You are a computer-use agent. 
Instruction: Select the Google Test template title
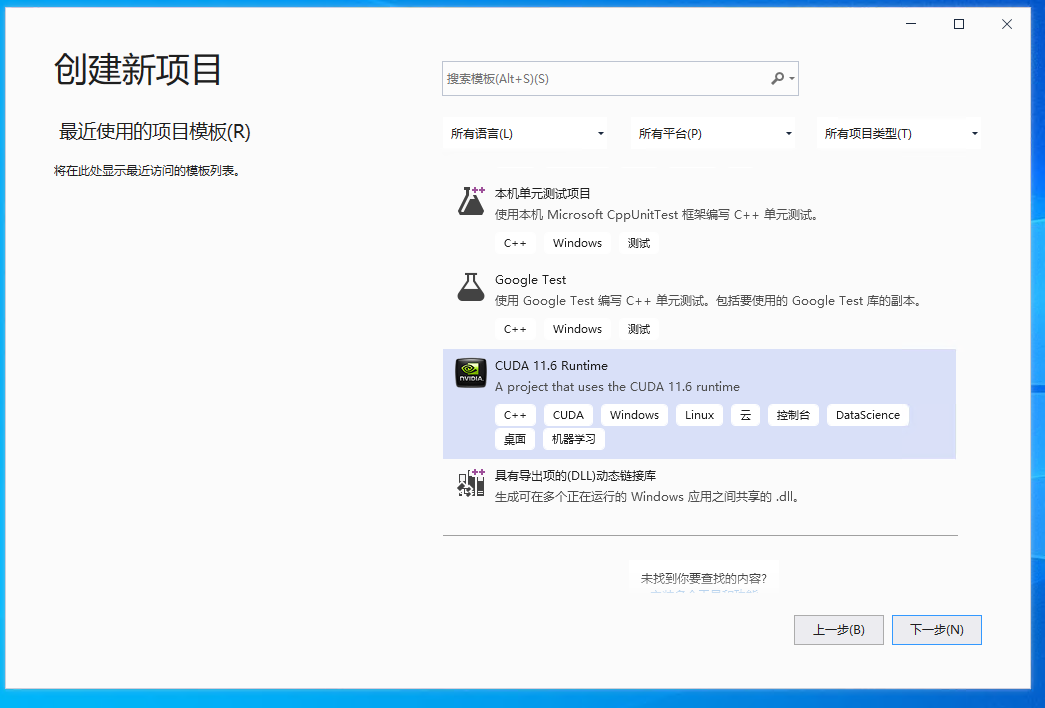click(x=530, y=280)
